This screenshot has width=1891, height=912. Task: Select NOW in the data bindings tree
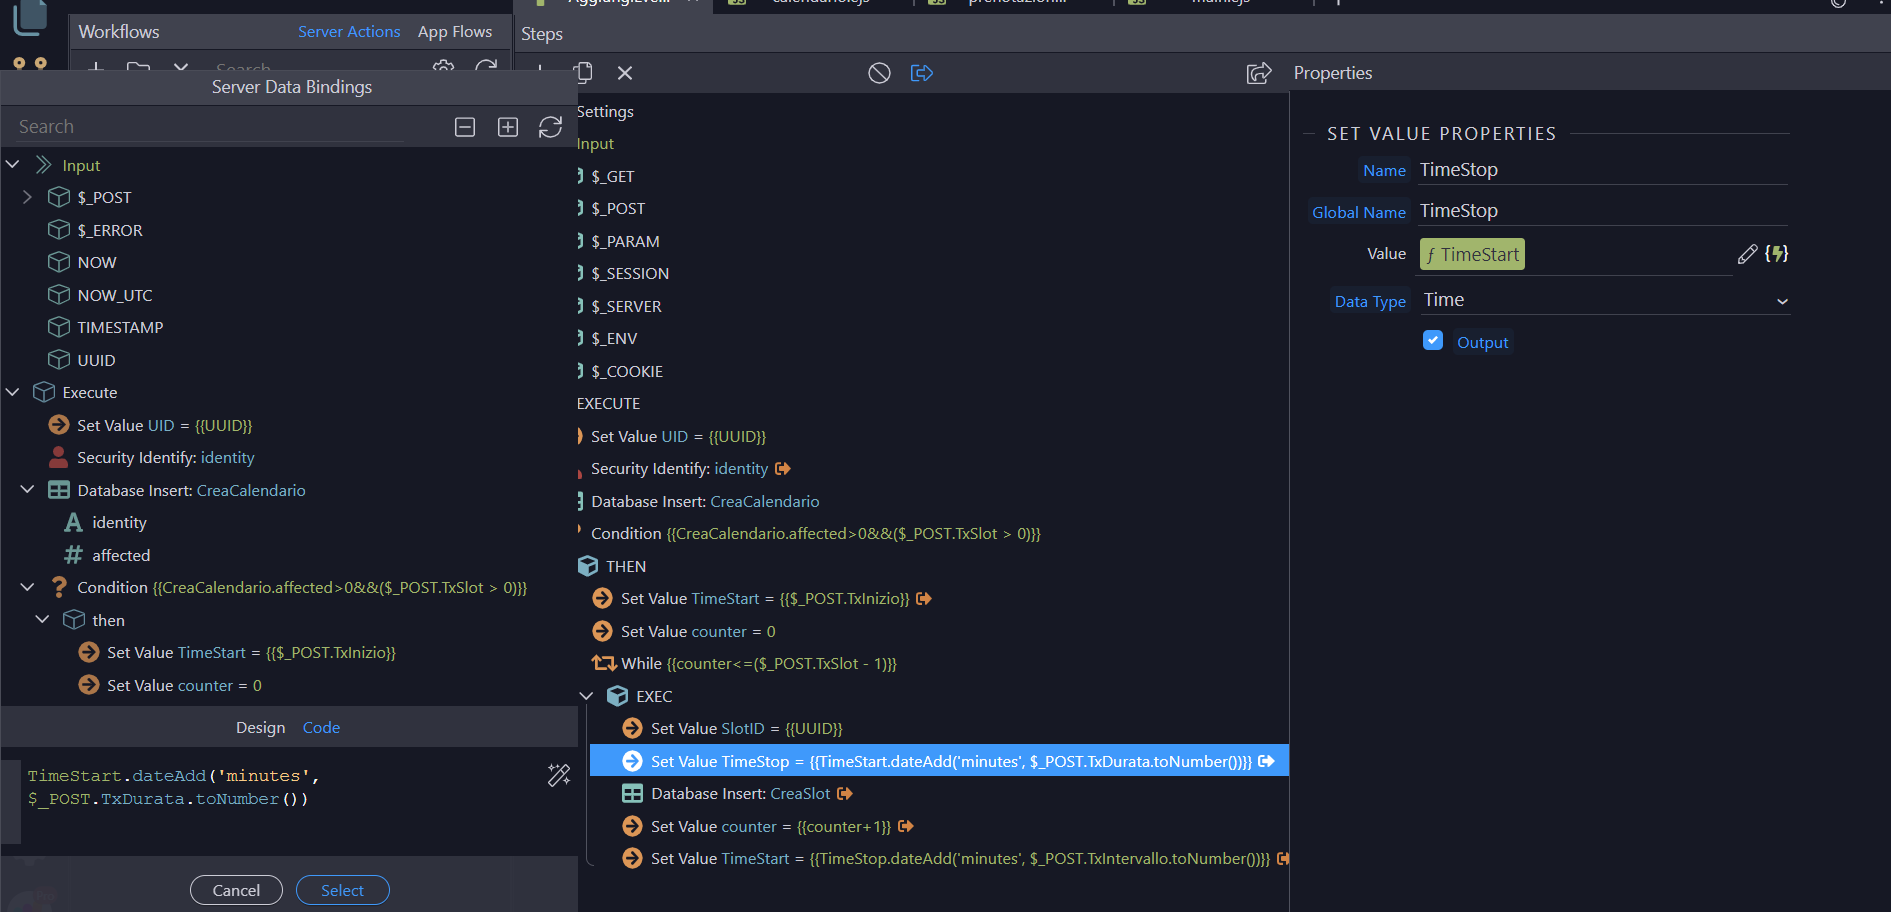tap(96, 263)
